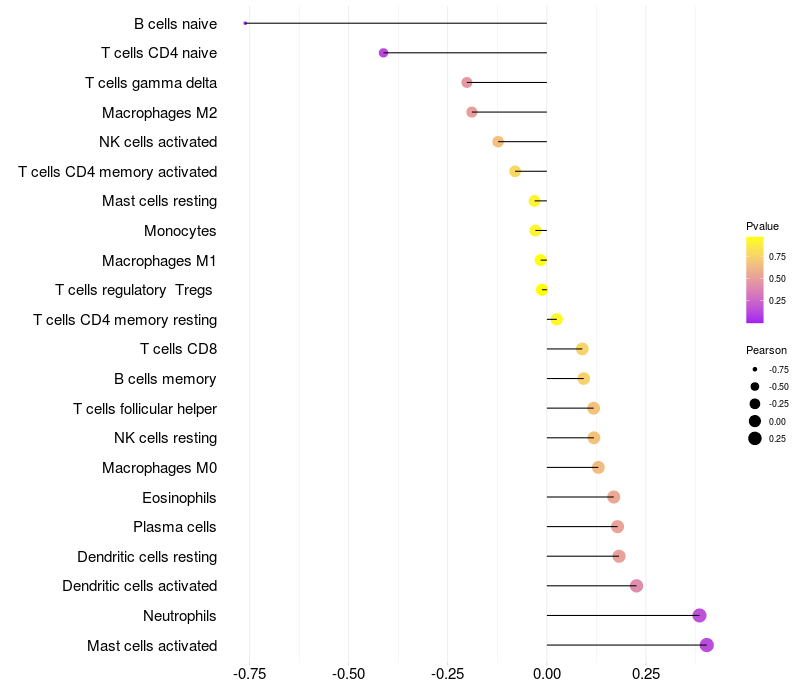Click the -0.75 Pearson legend dot
This screenshot has height=700, width=800.
755,370
